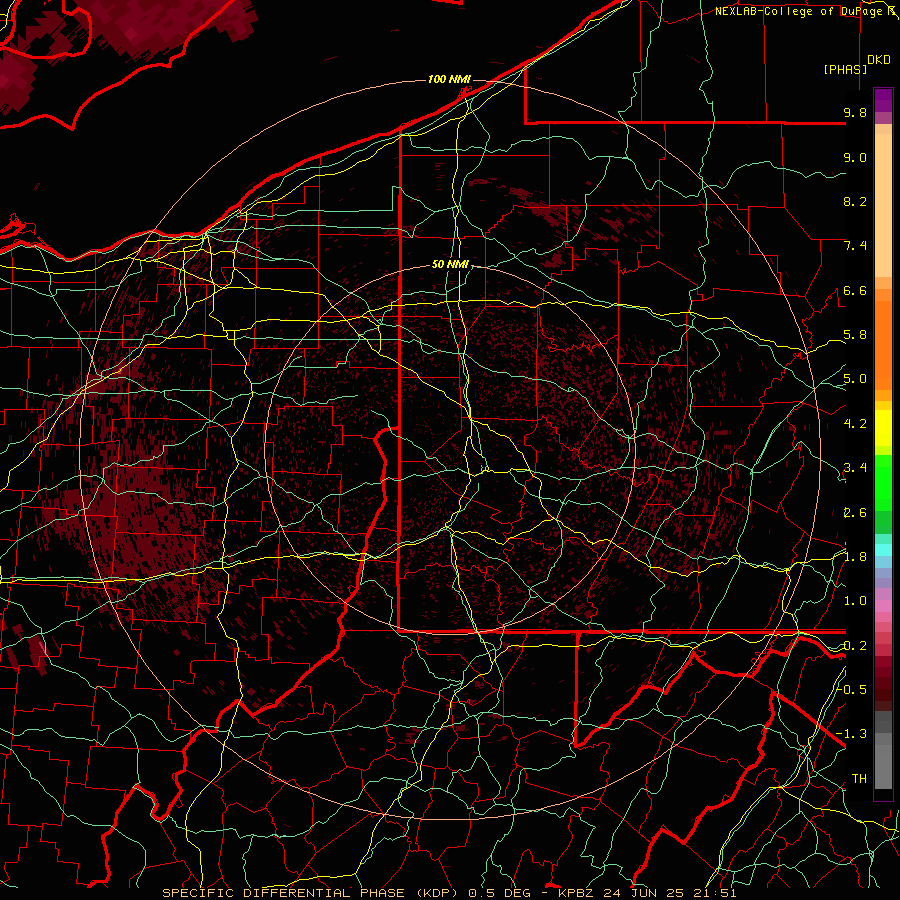
Task: Click the "5.8" scale value
Action: pyautogui.click(x=855, y=335)
